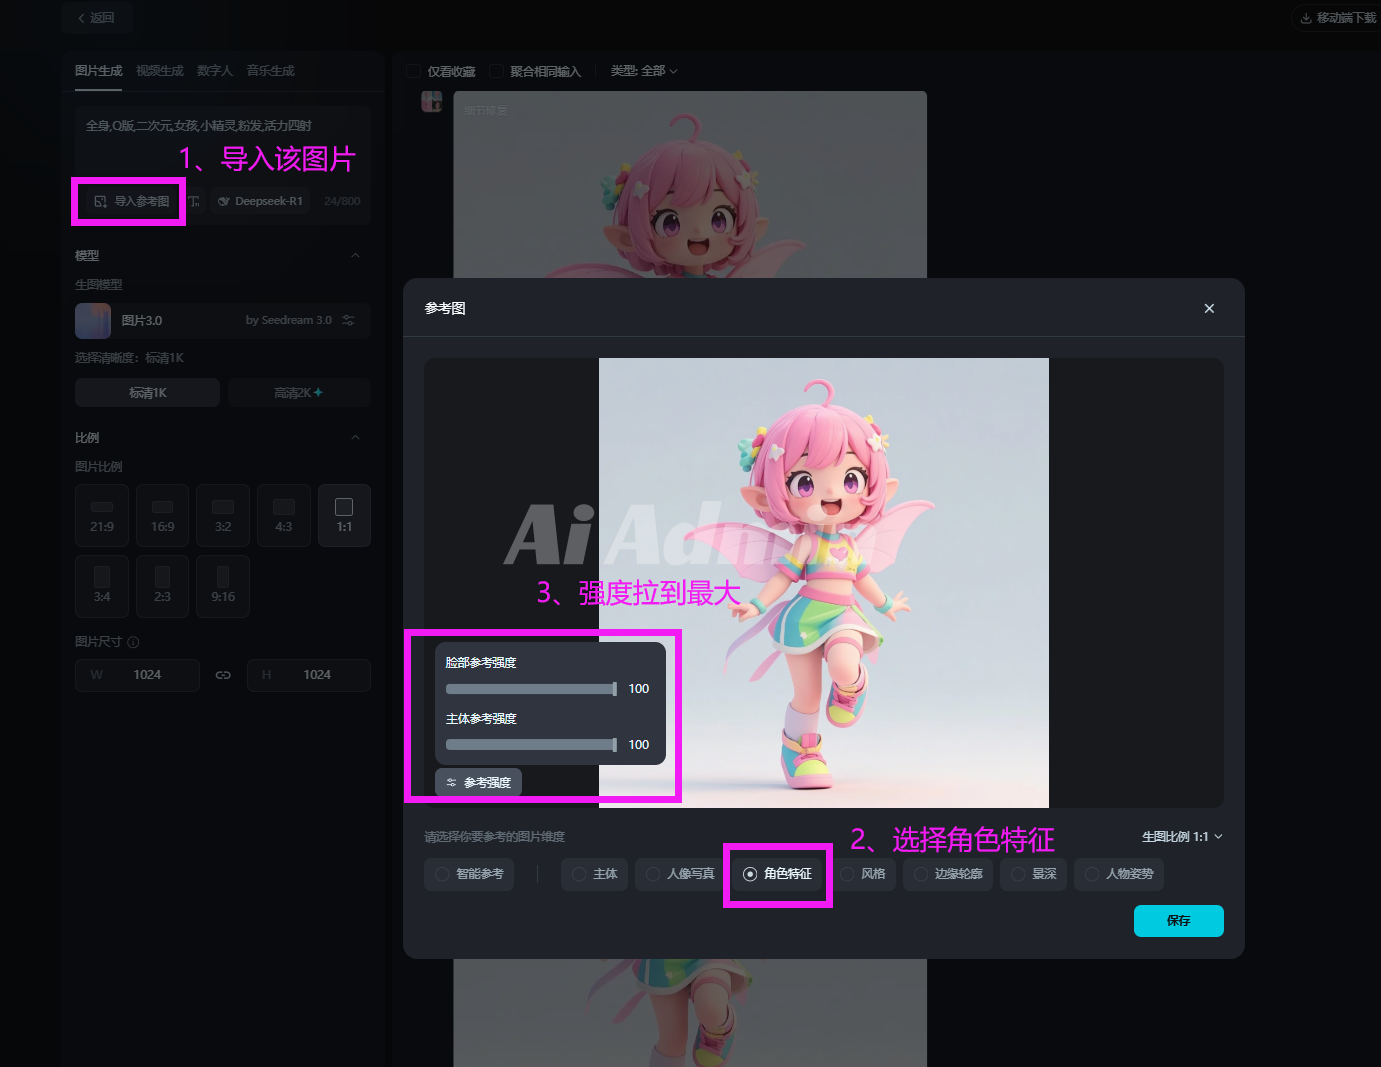This screenshot has height=1067, width=1381.
Task: Click the 脸部参考强度 slider track
Action: (x=530, y=689)
